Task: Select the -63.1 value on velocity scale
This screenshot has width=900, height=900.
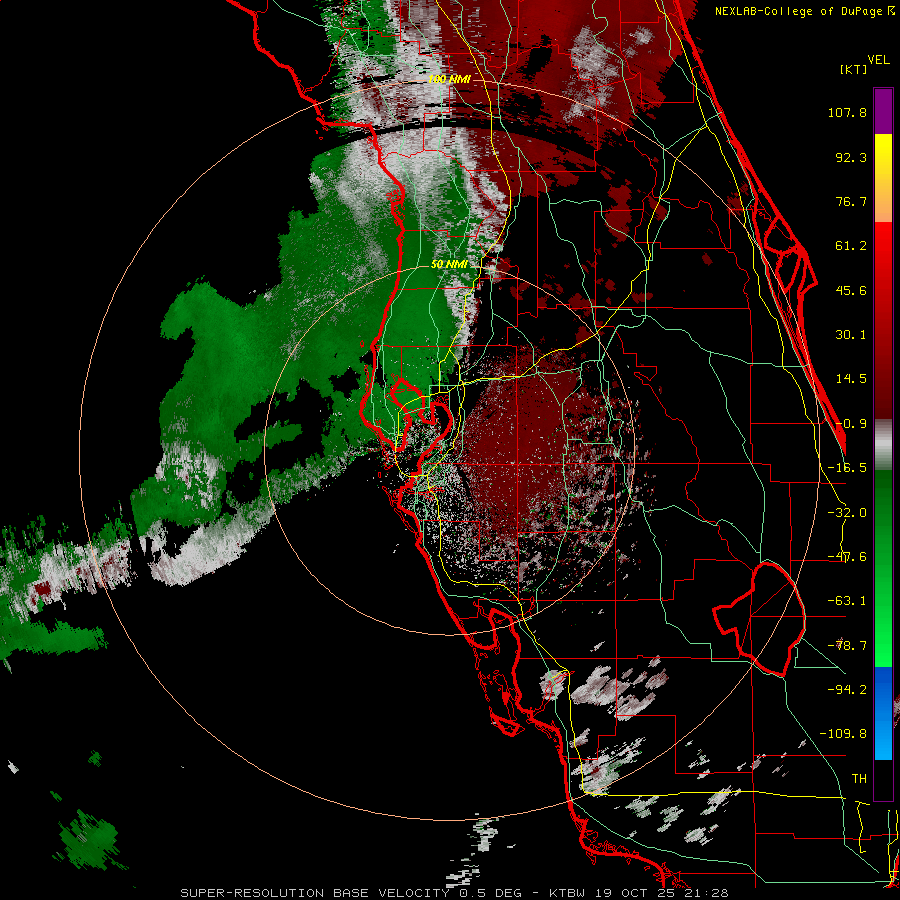Action: [847, 601]
